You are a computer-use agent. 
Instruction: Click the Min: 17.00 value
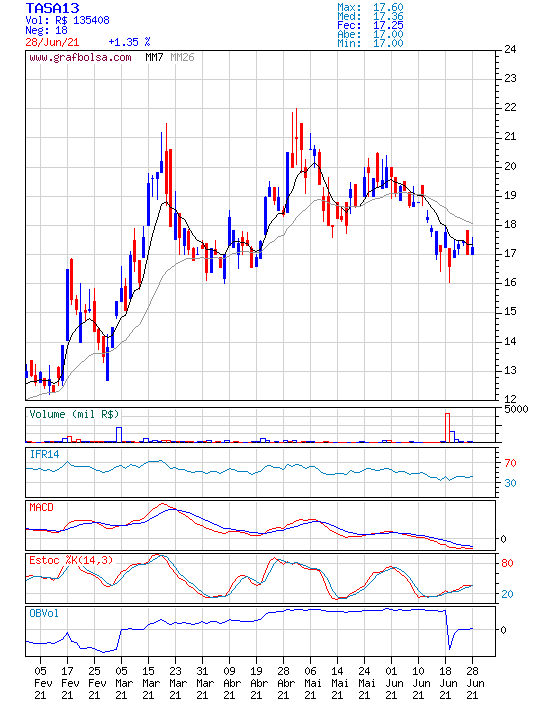(370, 43)
